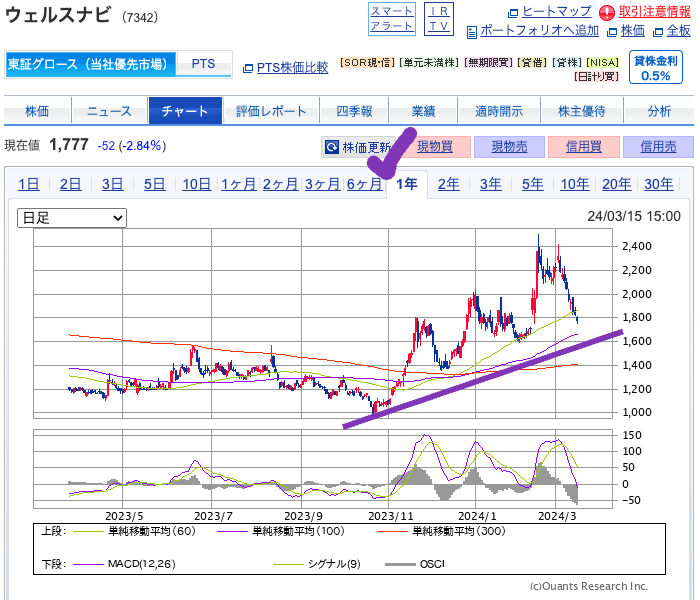Select the 6ヶ月 chart period
The image size is (700, 600).
[364, 184]
